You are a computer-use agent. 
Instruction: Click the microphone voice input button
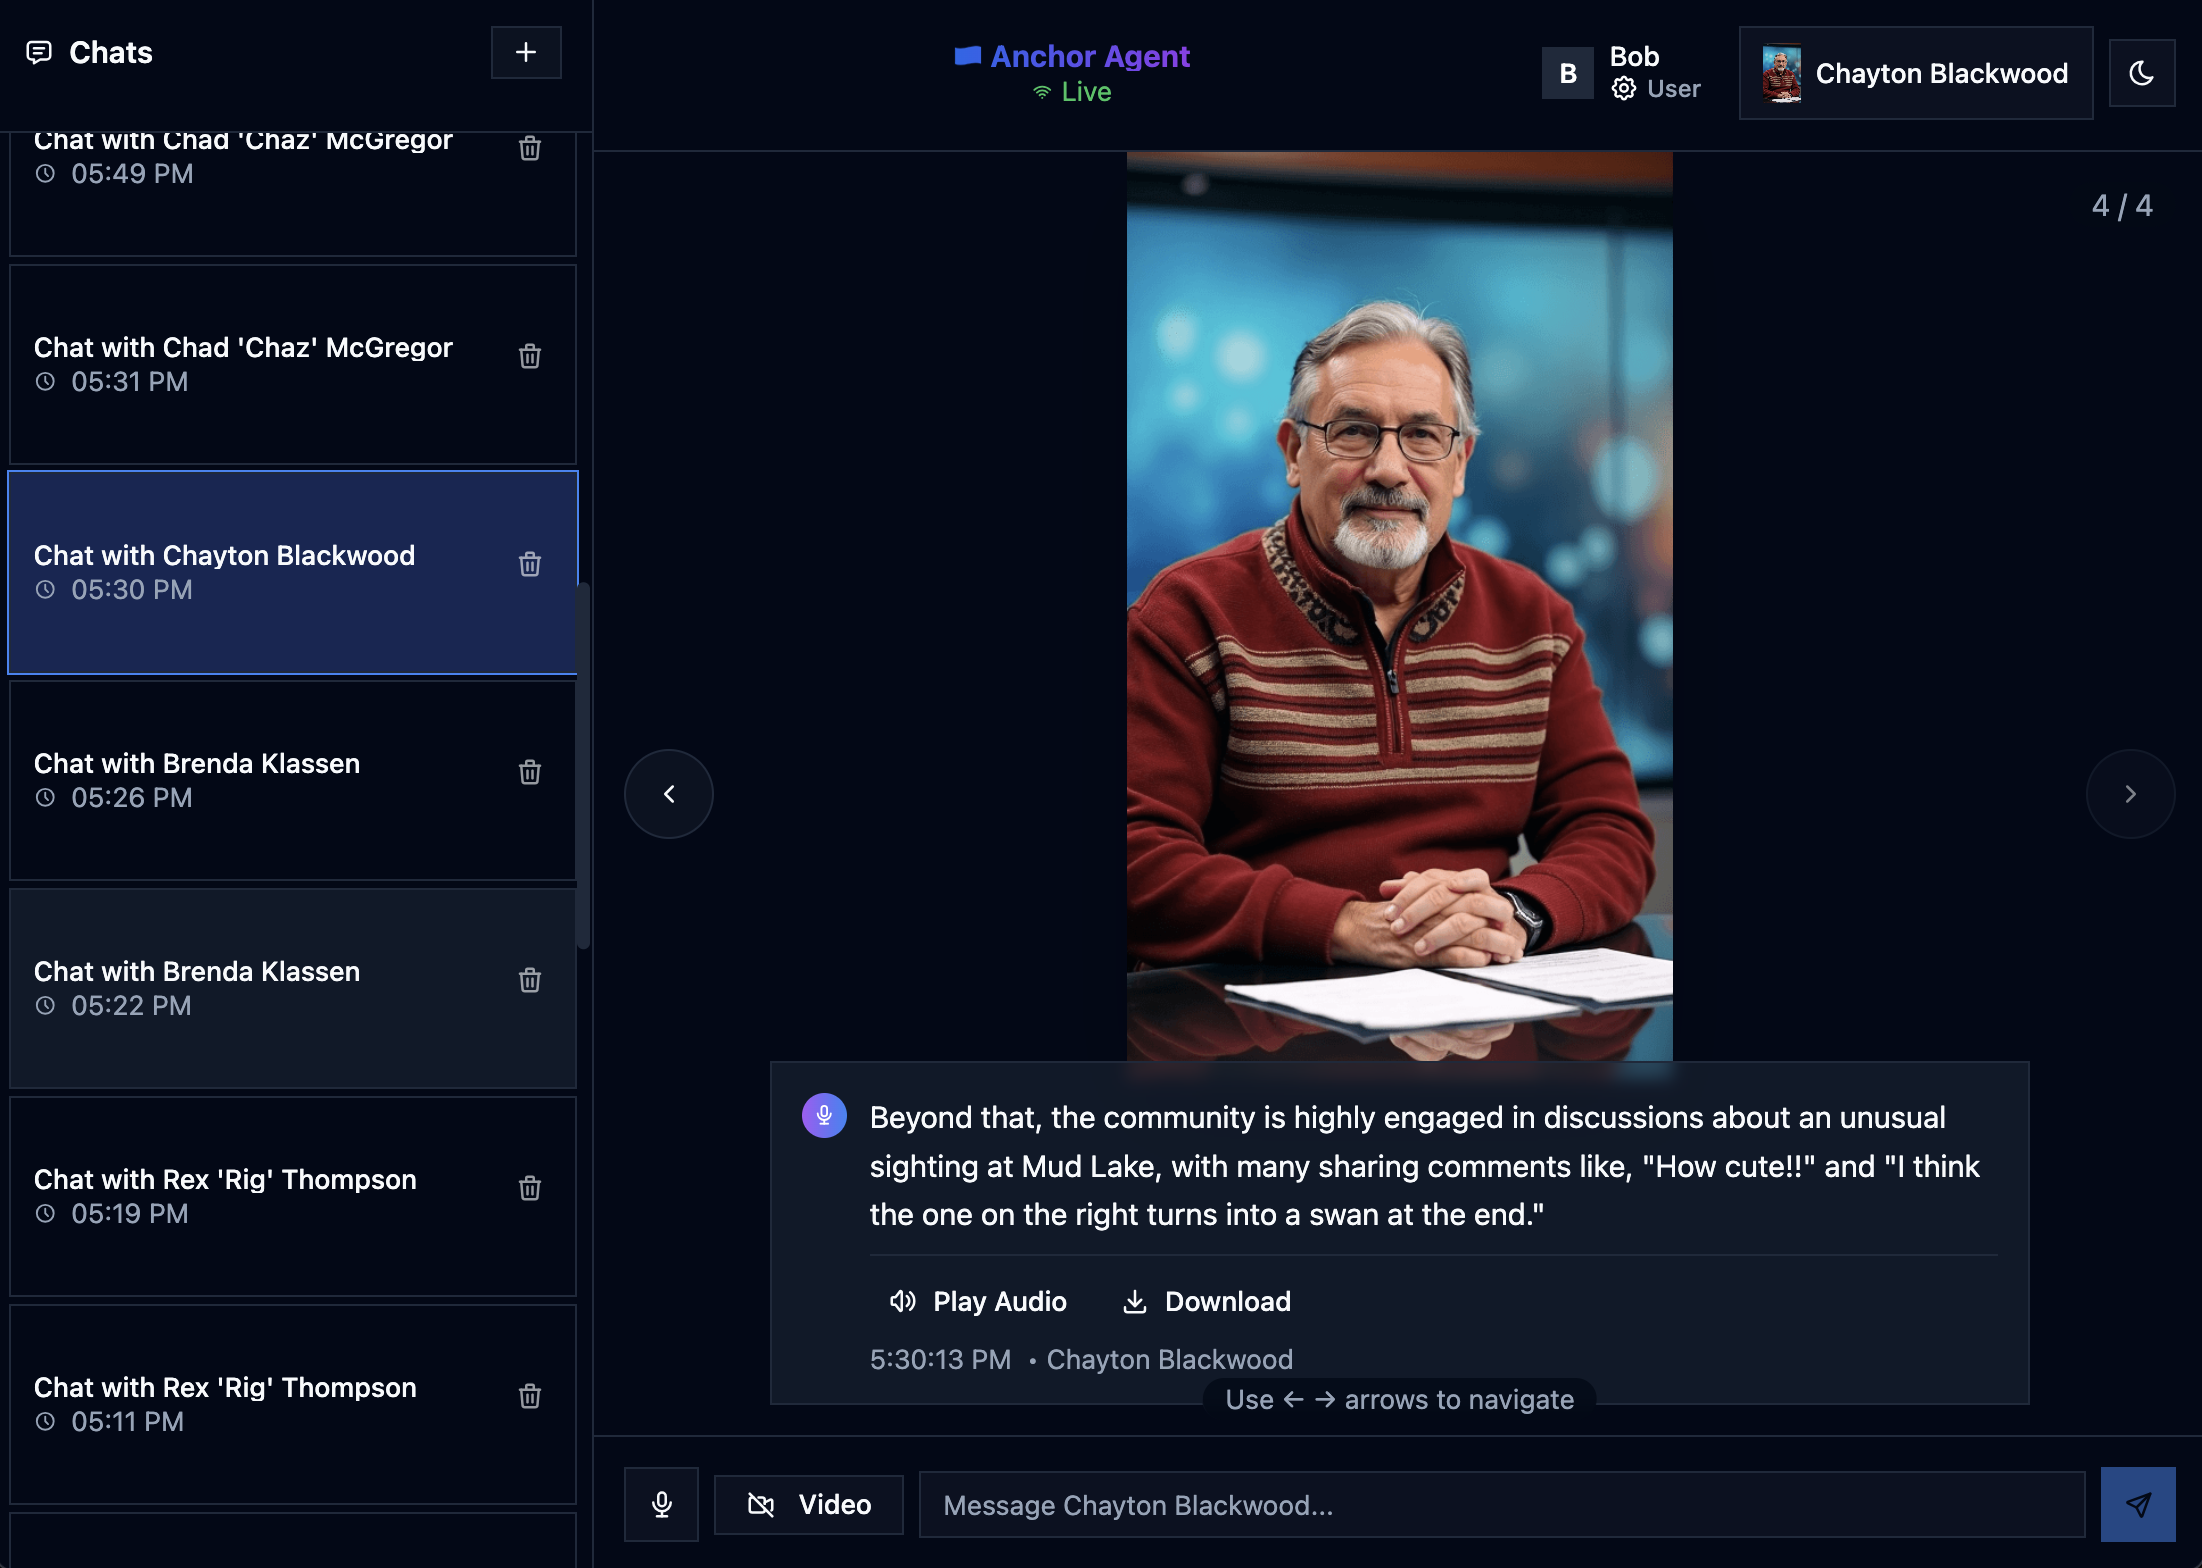click(x=661, y=1504)
